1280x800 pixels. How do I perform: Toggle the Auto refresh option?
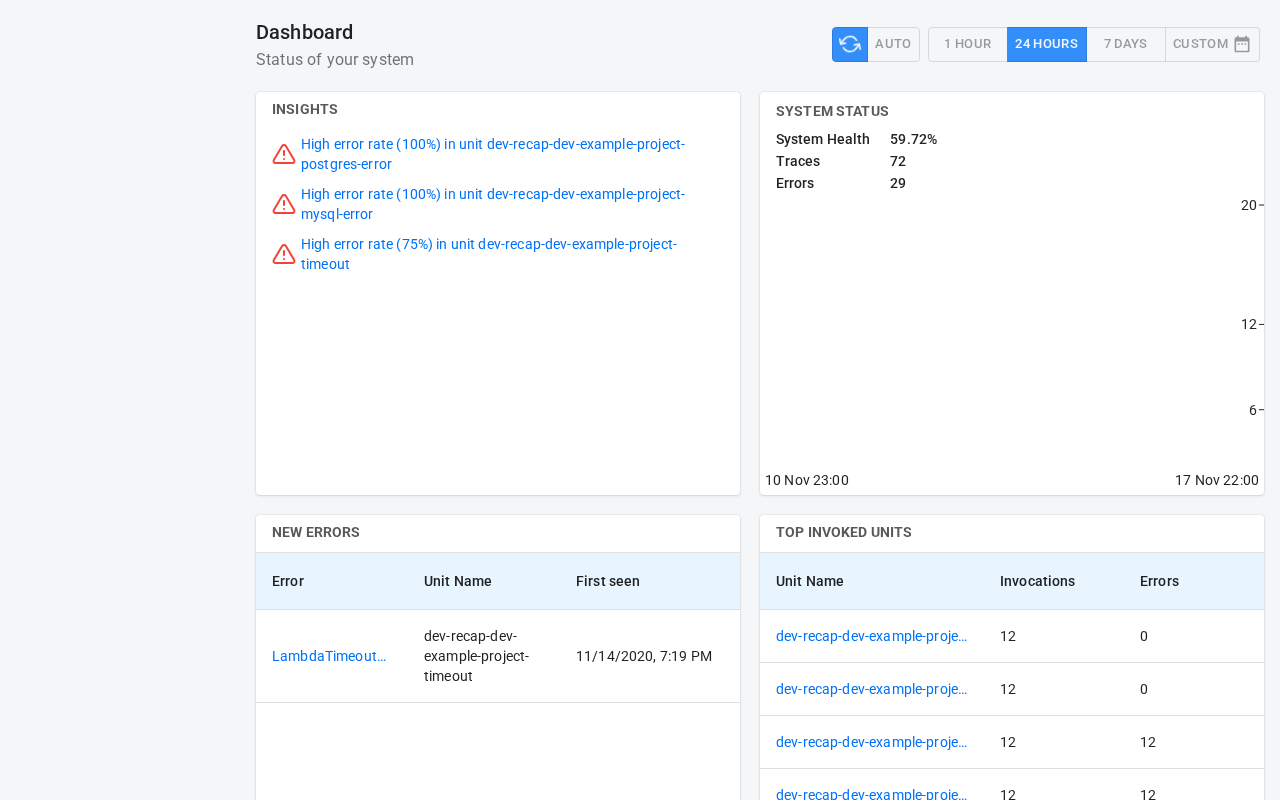tap(893, 44)
